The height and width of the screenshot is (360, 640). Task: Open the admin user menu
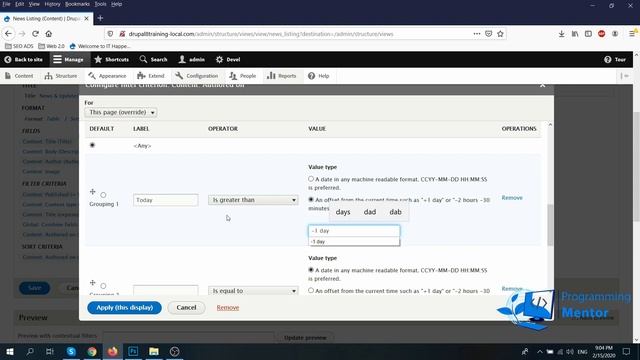point(191,60)
